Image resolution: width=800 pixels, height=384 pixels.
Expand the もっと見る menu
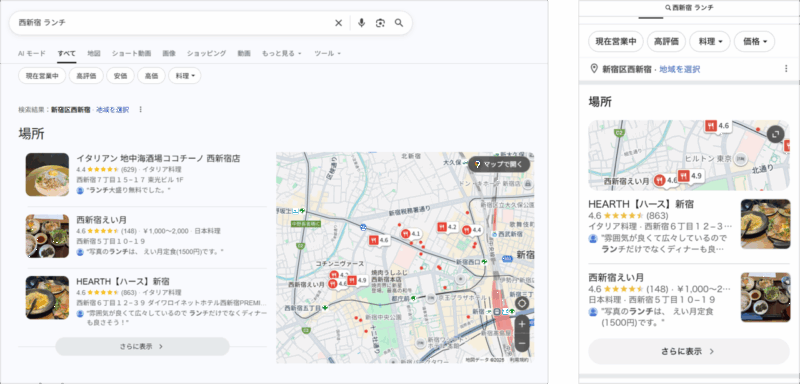point(282,53)
